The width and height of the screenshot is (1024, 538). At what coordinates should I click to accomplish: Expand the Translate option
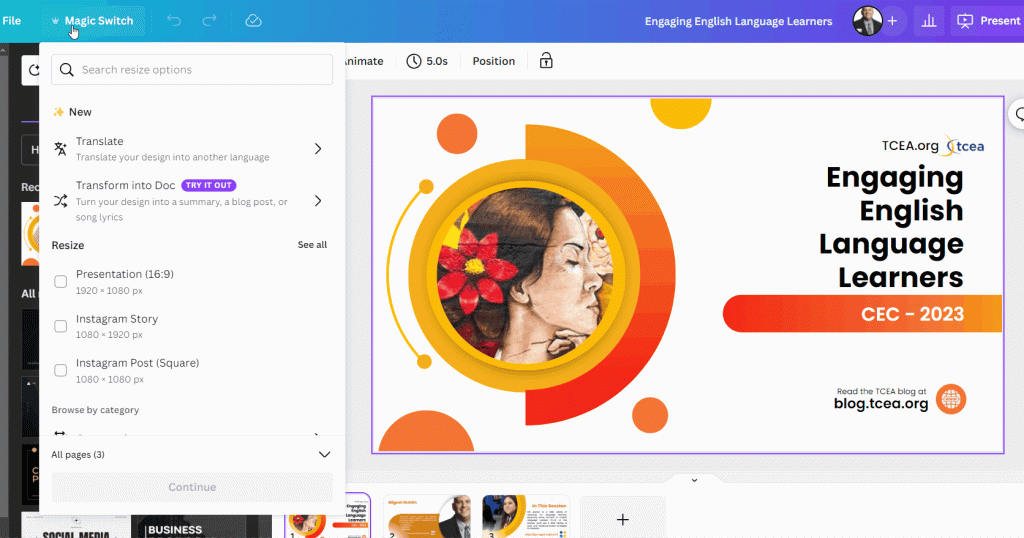(x=318, y=149)
